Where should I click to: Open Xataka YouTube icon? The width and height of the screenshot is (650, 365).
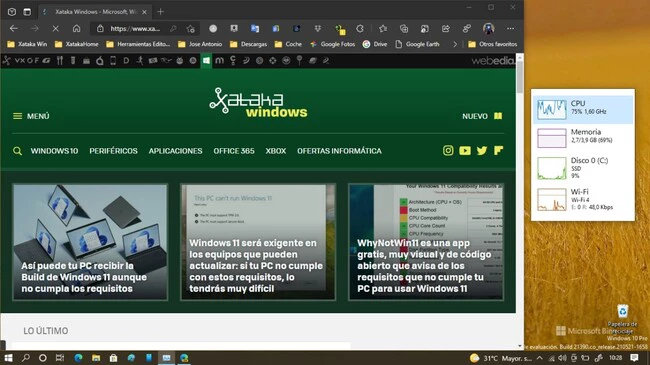pos(465,151)
